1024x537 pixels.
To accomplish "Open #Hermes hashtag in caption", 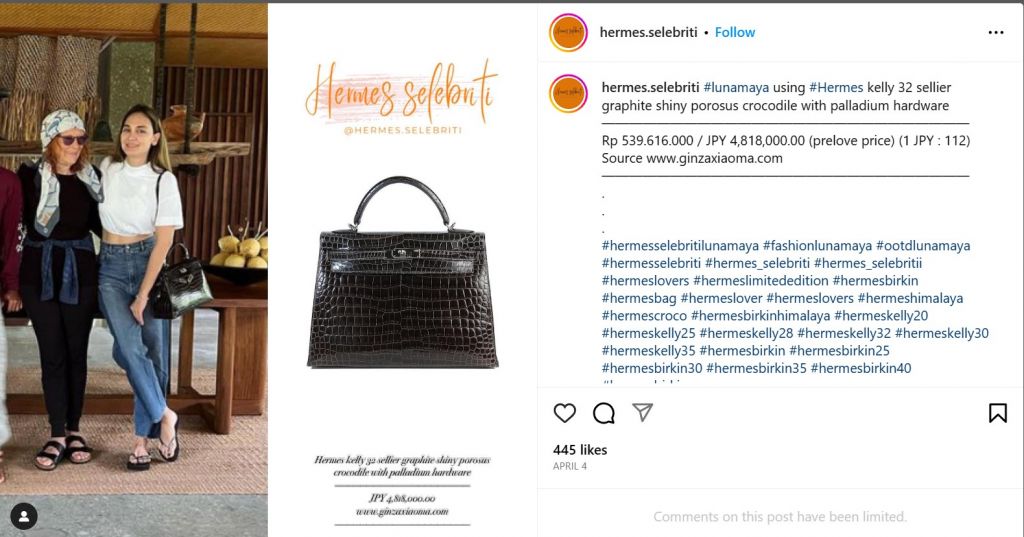I will [x=836, y=88].
